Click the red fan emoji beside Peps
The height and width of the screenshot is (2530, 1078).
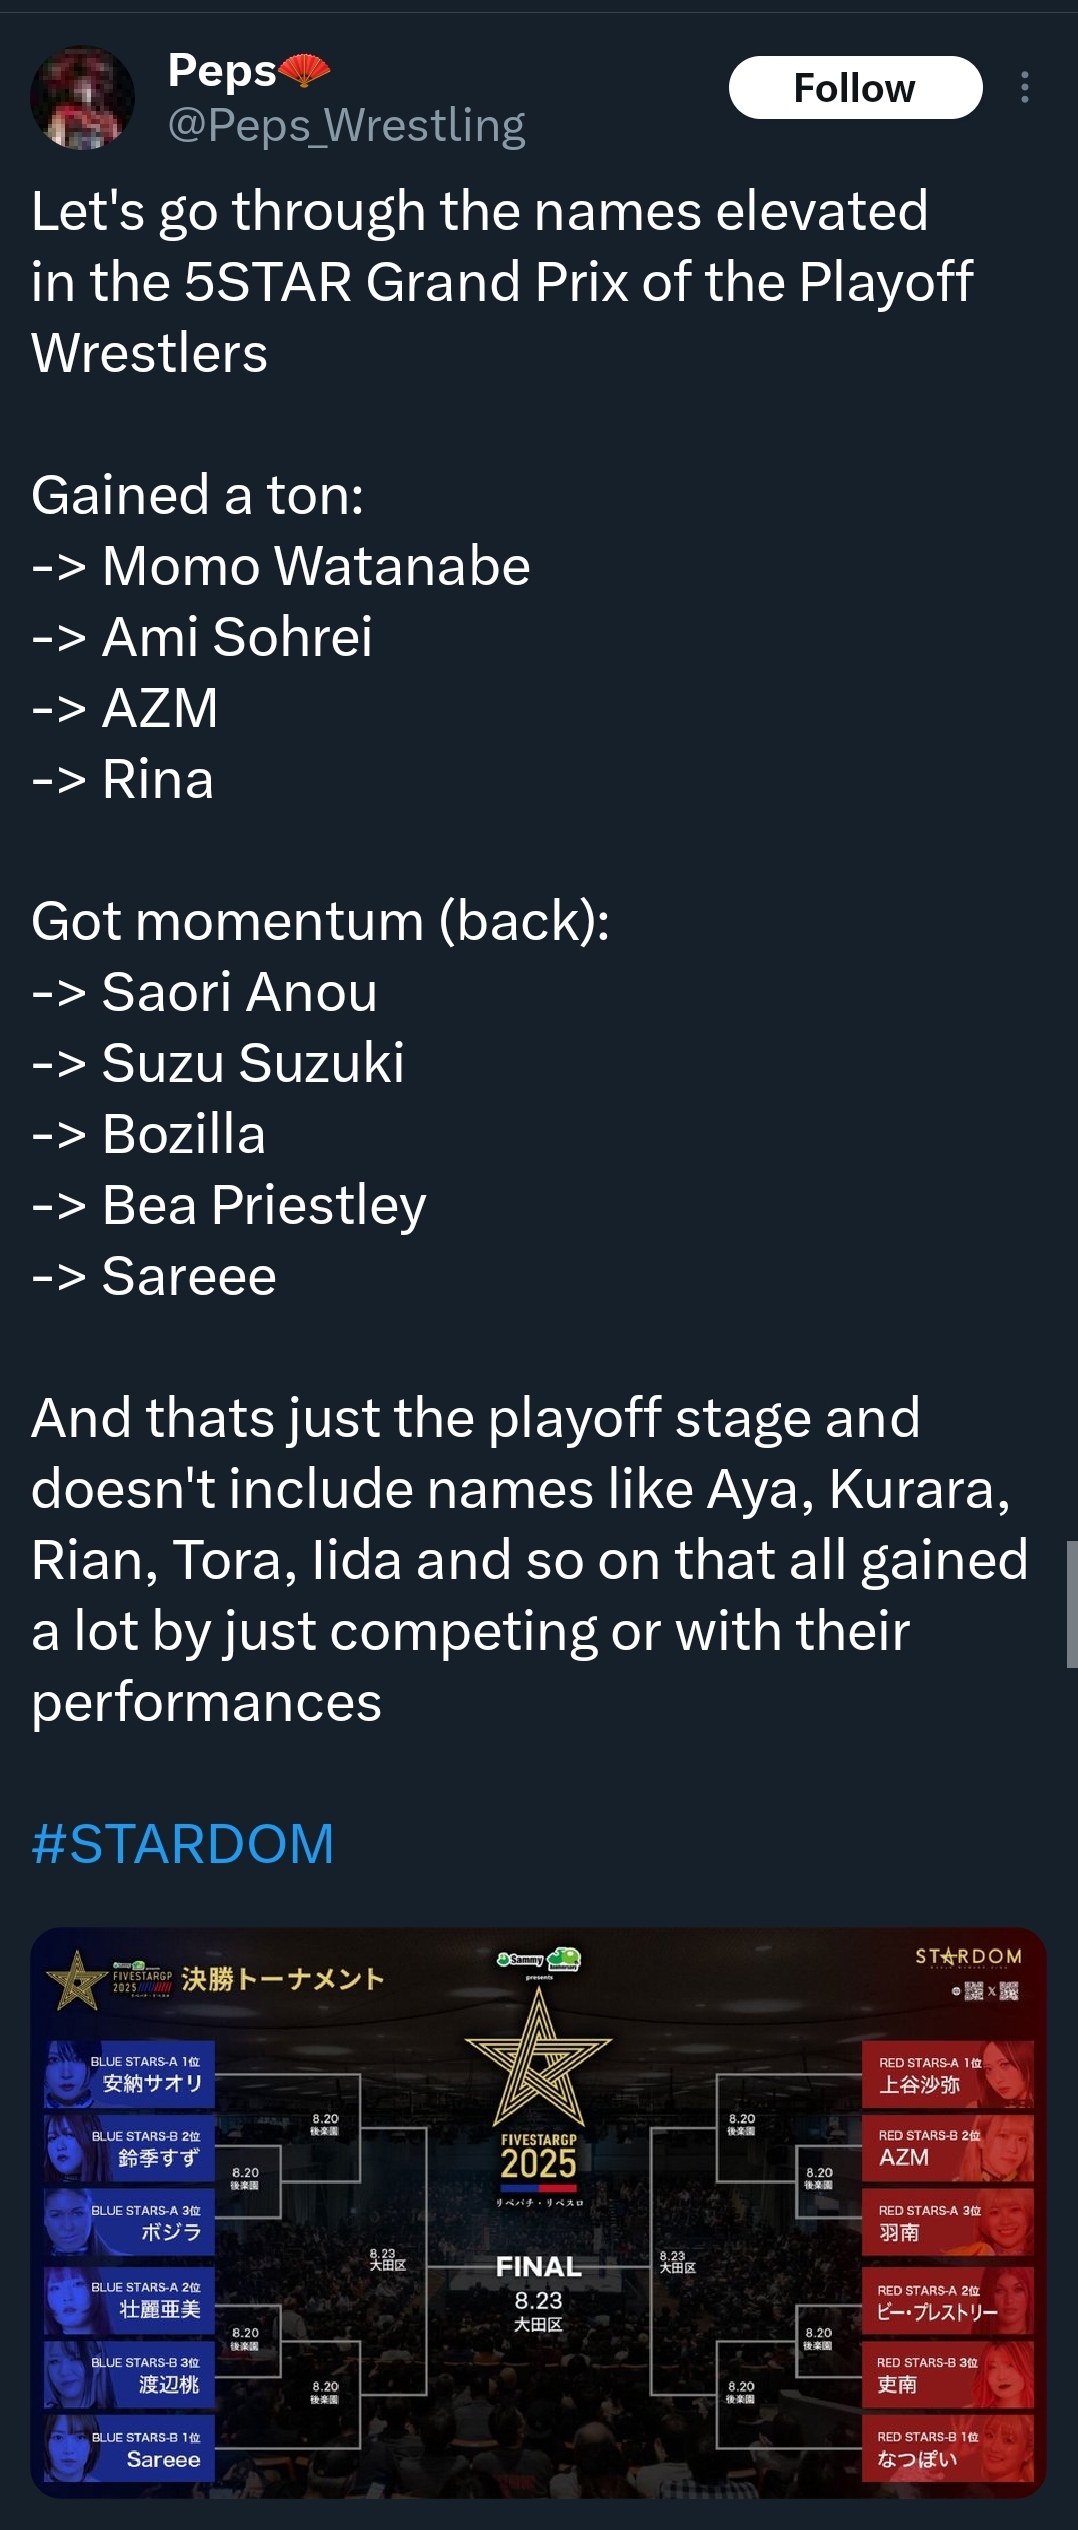(304, 70)
